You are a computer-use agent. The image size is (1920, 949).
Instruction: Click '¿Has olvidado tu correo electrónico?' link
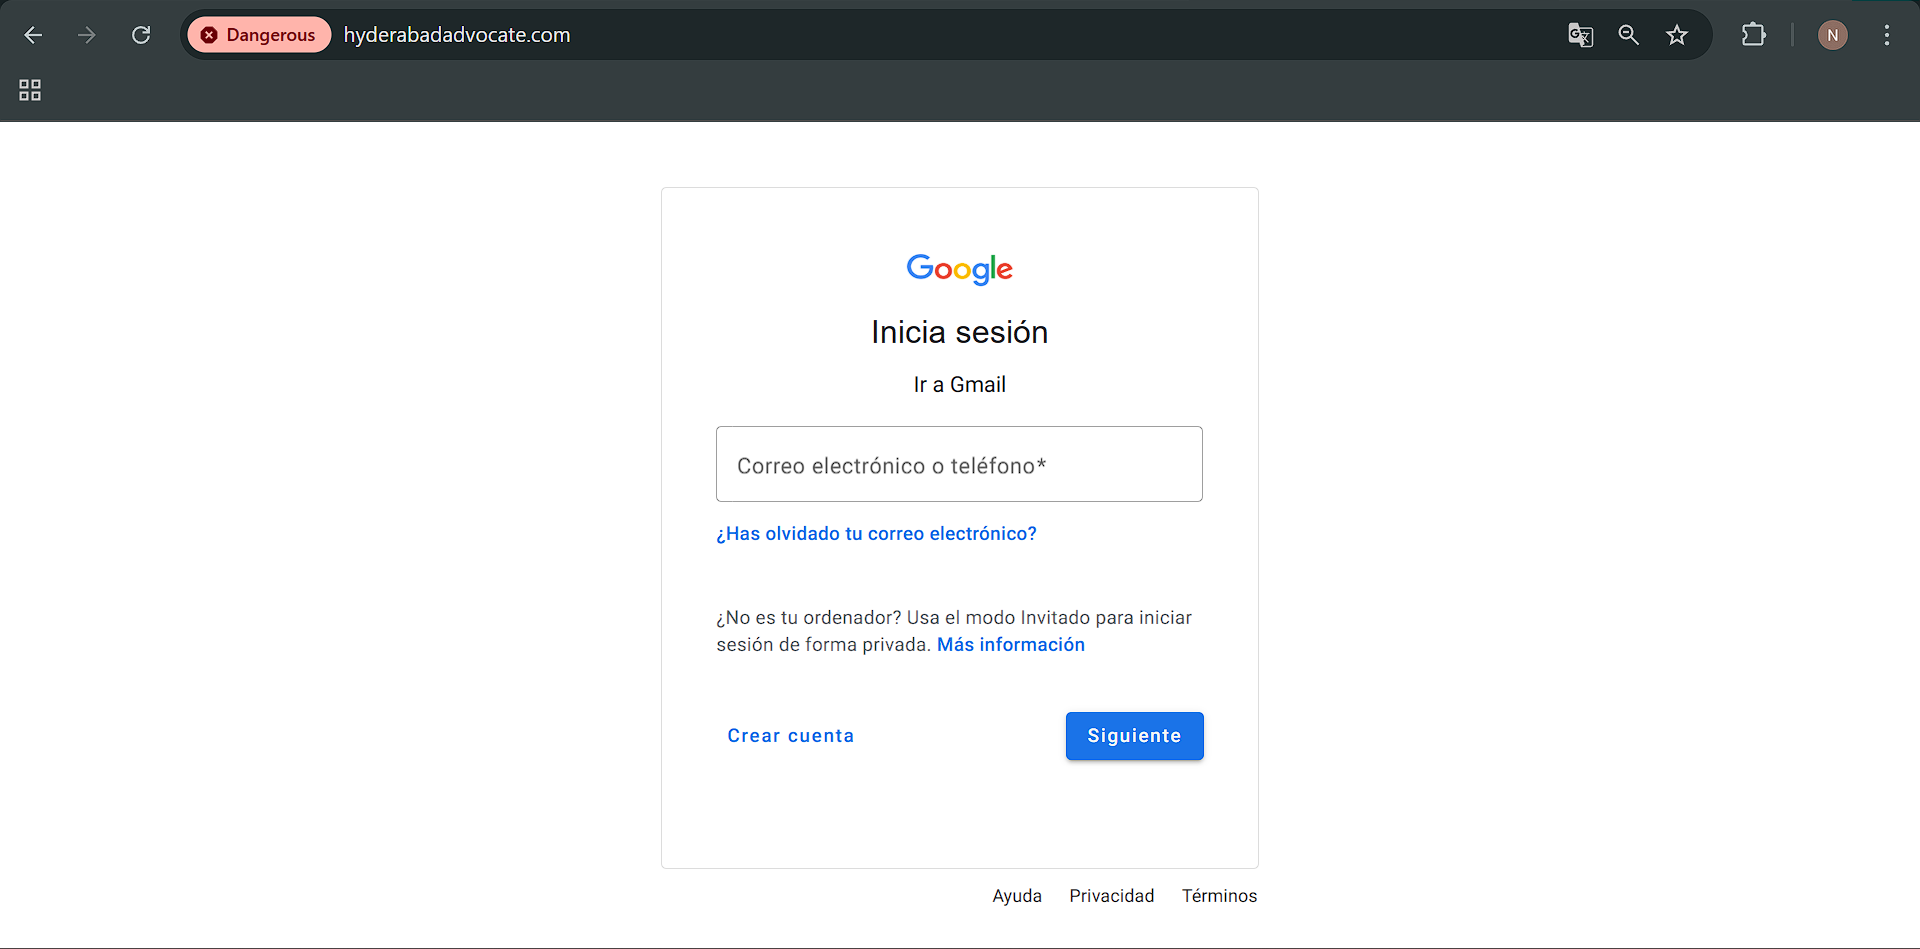(876, 534)
